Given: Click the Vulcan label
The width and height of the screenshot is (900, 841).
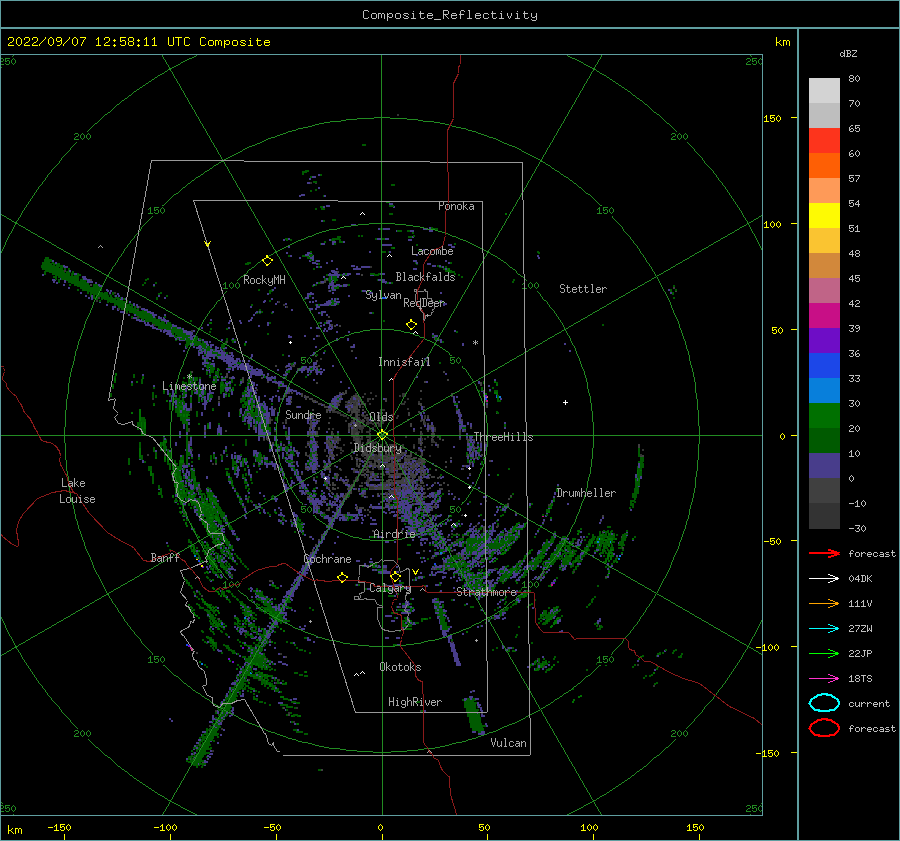Looking at the screenshot, I should 509,743.
